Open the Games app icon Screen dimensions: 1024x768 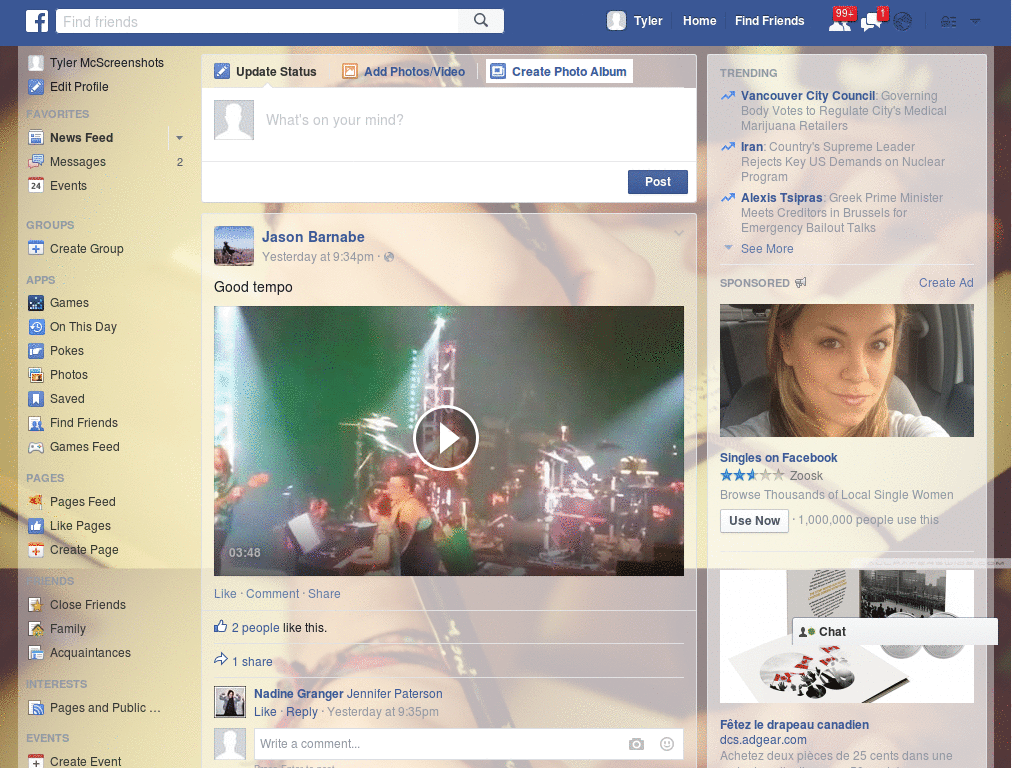click(36, 303)
